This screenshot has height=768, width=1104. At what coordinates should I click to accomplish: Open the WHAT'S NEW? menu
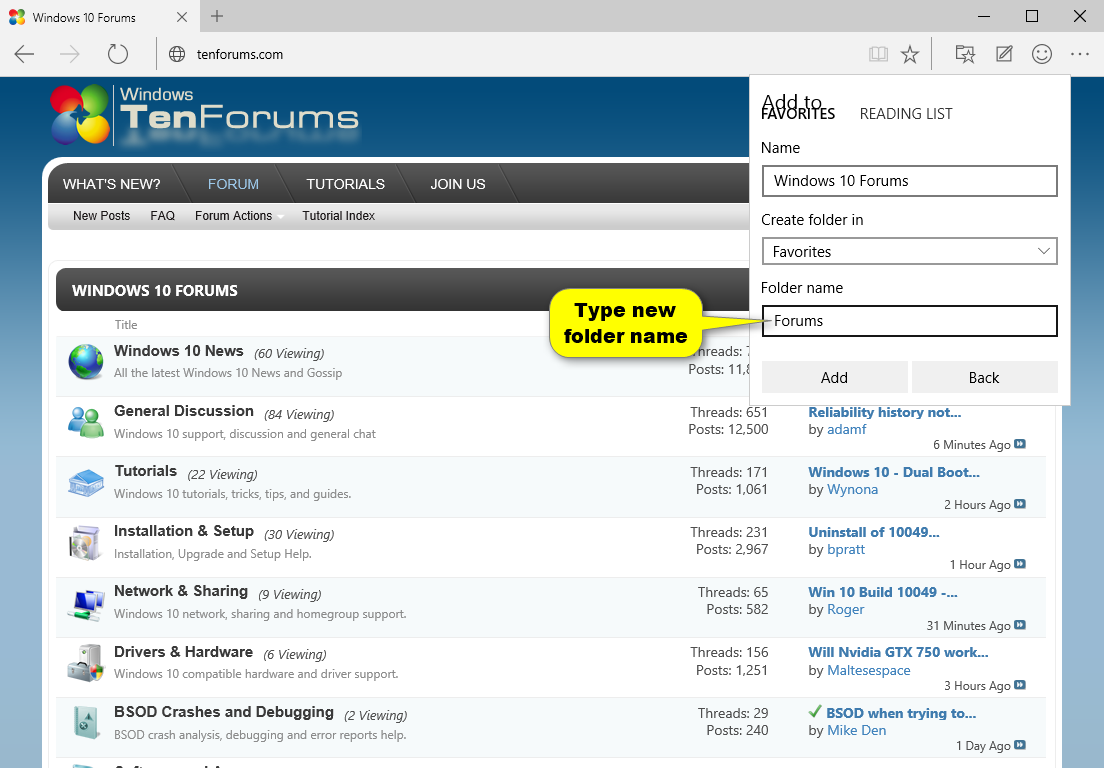click(x=111, y=184)
